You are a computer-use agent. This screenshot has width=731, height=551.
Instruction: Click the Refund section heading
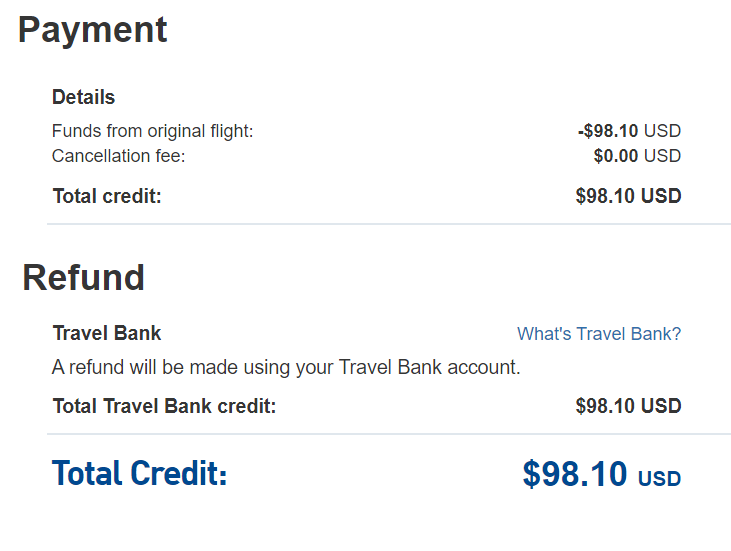pos(84,277)
